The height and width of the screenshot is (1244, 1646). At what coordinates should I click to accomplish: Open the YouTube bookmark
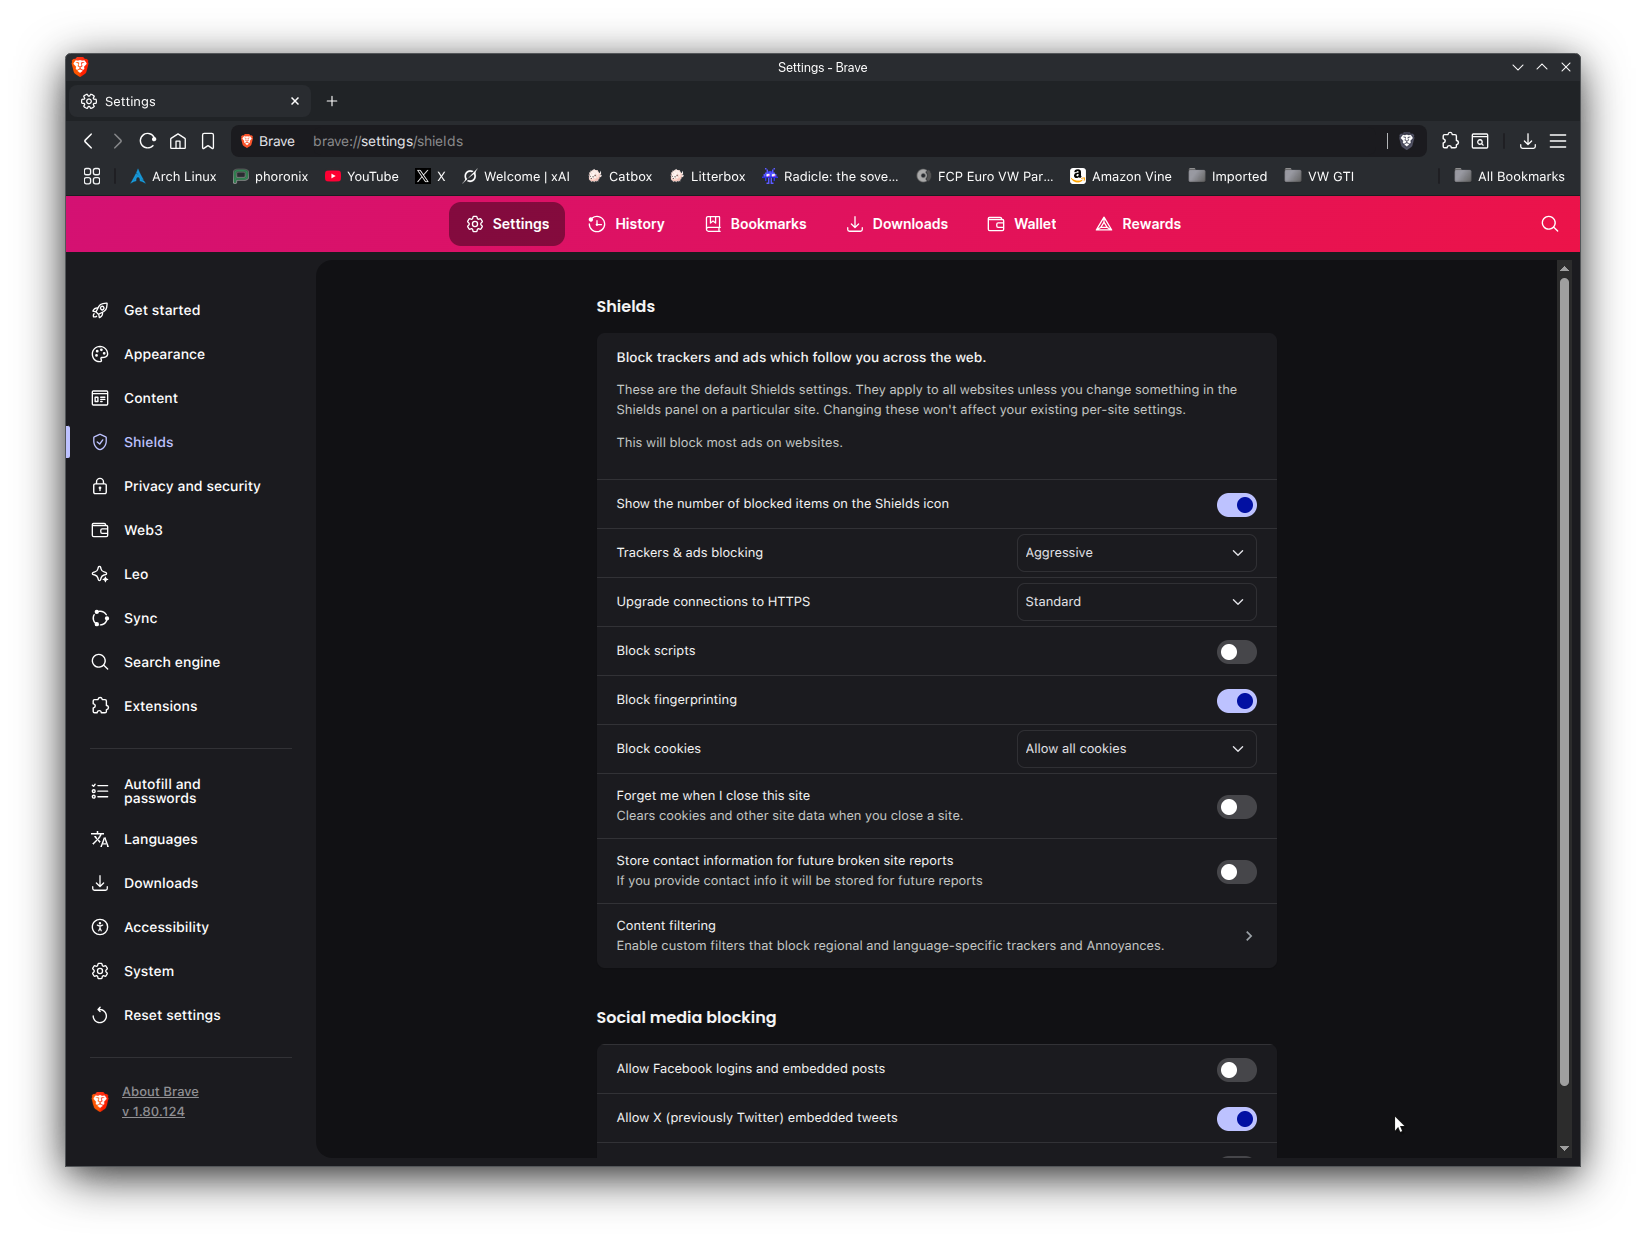point(362,176)
